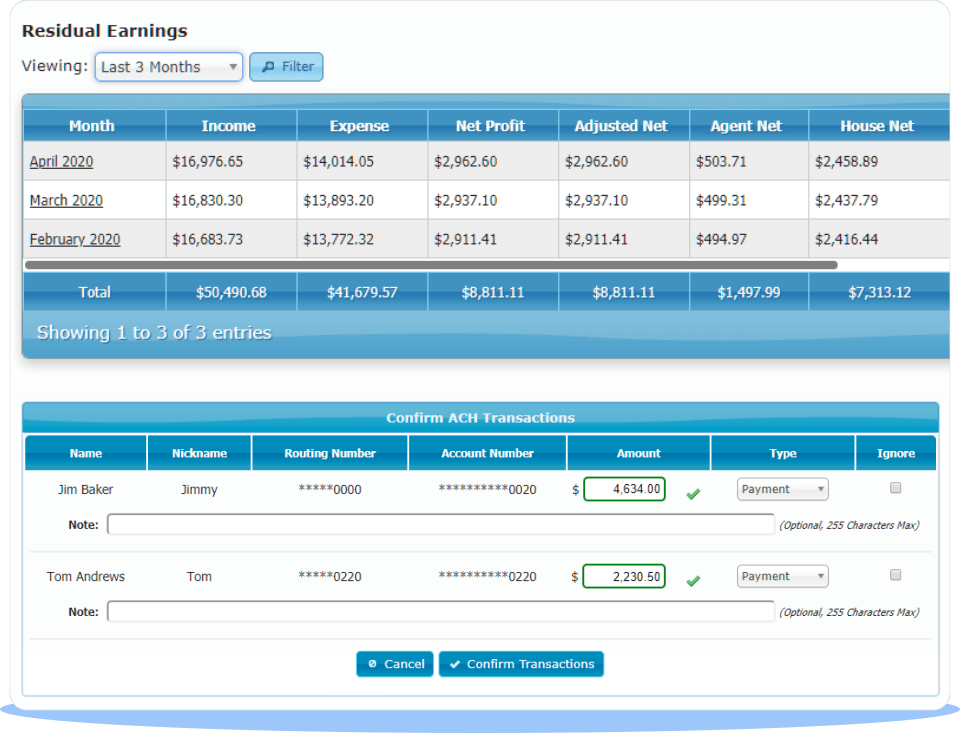Click the Jim Baker name

[86, 490]
